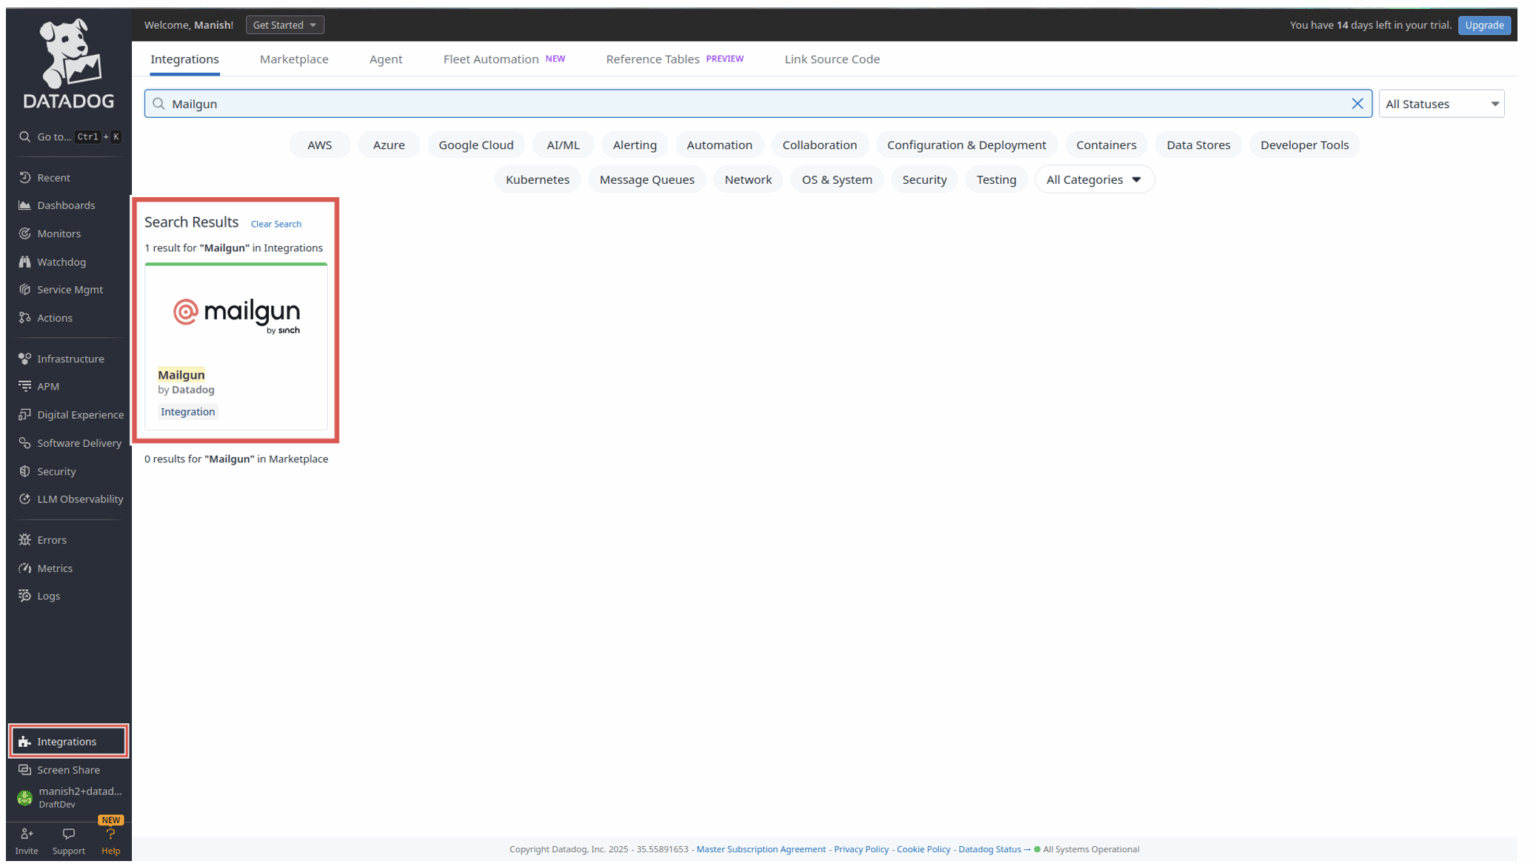Screen dimensions: 1536x864
Task: Switch to the Marketplace tab
Action: pyautogui.click(x=294, y=59)
